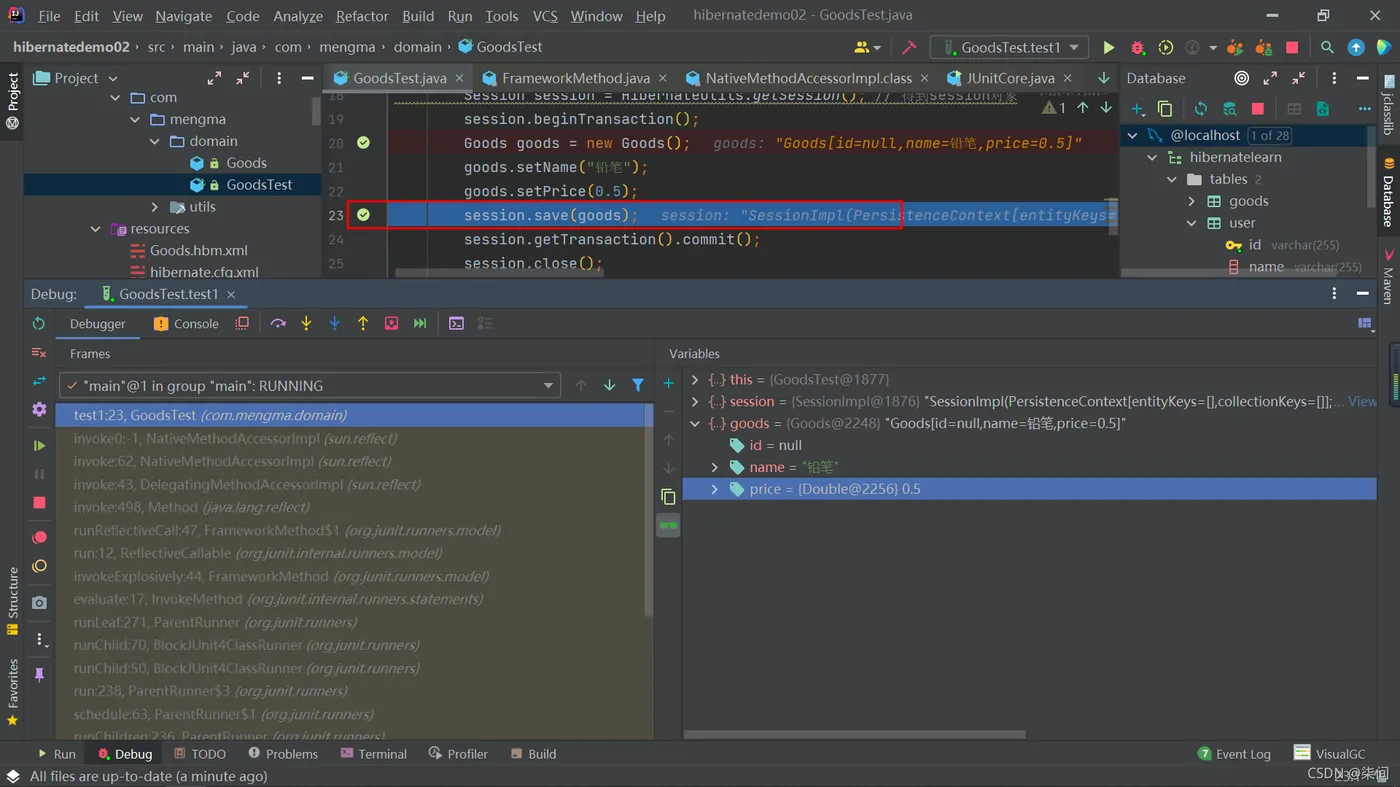The height and width of the screenshot is (787, 1400).
Task: Collapse the resources folder
Action: point(96,229)
